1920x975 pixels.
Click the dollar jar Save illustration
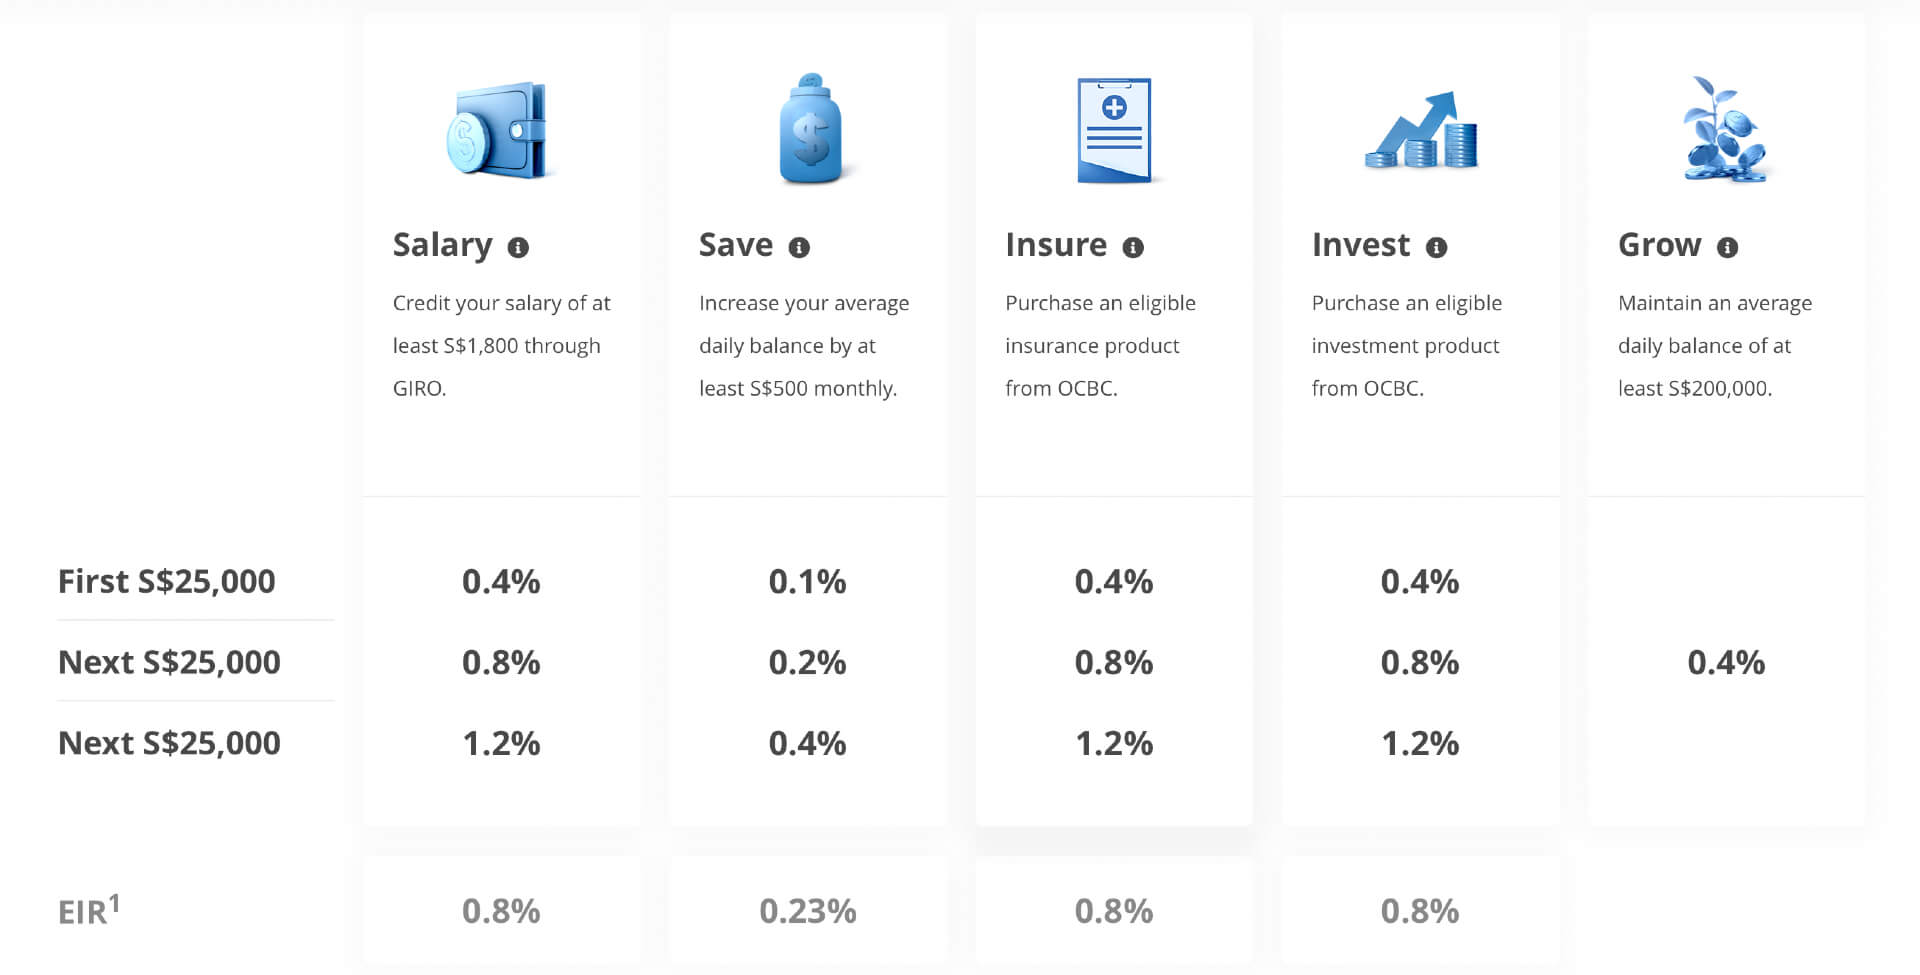pyautogui.click(x=810, y=130)
